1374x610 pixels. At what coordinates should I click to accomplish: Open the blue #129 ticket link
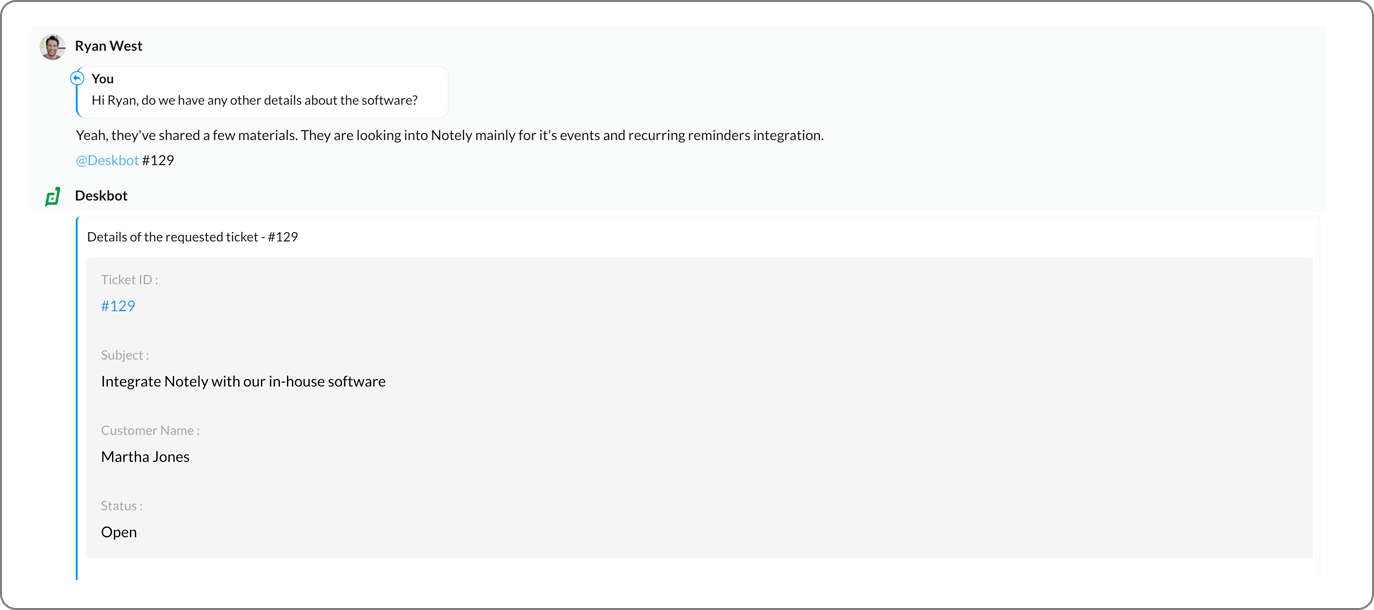pos(118,306)
